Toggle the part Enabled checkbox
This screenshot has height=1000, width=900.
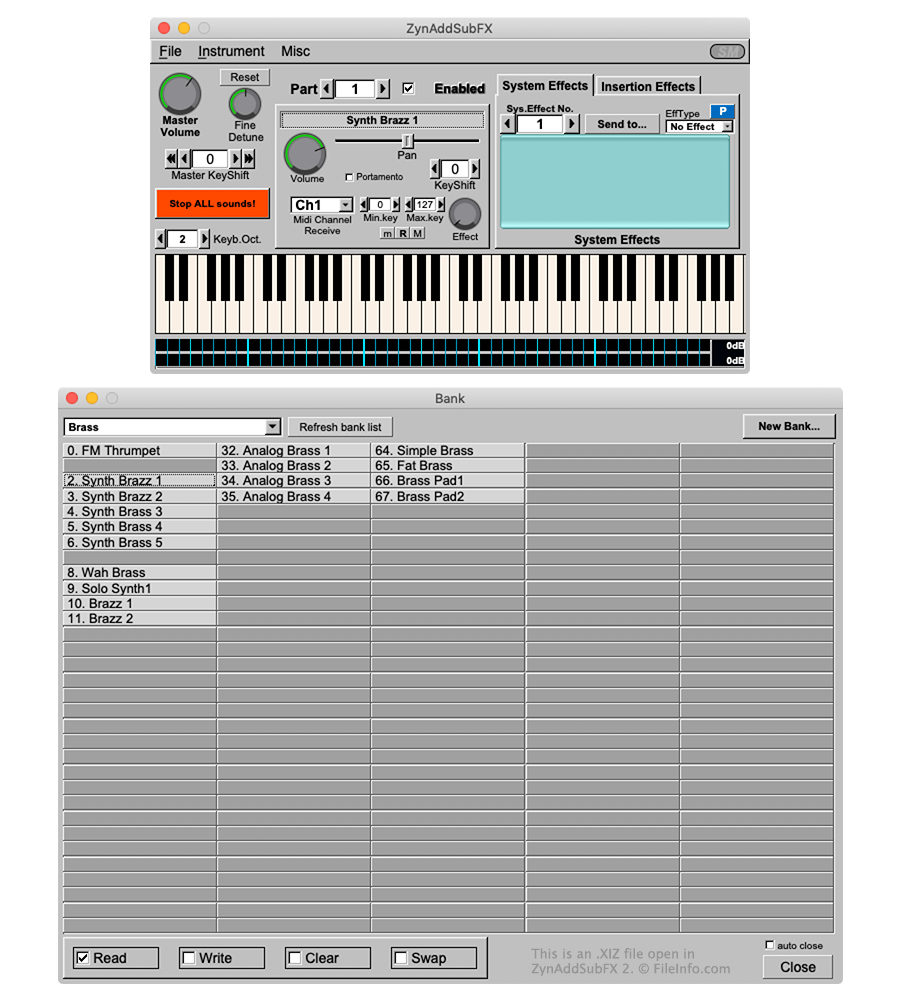[x=408, y=88]
